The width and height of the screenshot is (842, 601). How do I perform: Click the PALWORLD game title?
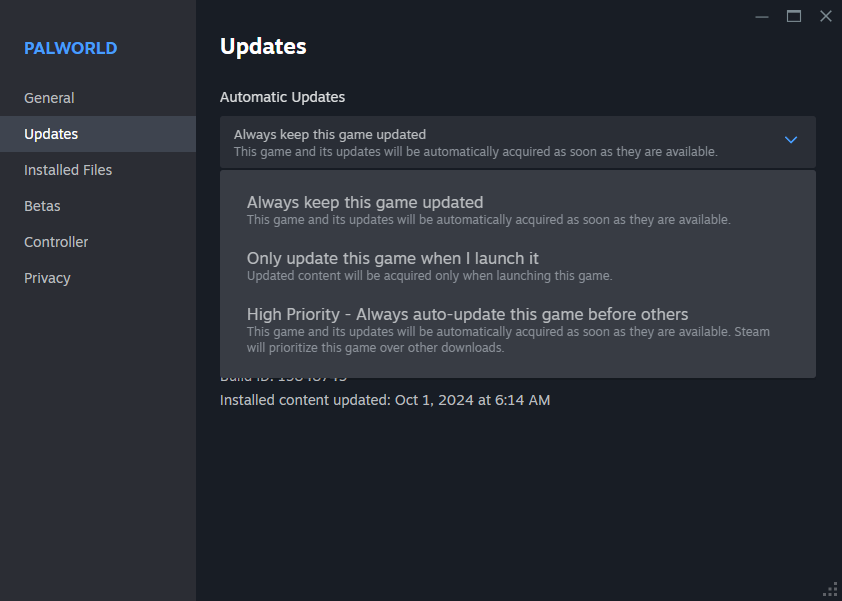[70, 48]
